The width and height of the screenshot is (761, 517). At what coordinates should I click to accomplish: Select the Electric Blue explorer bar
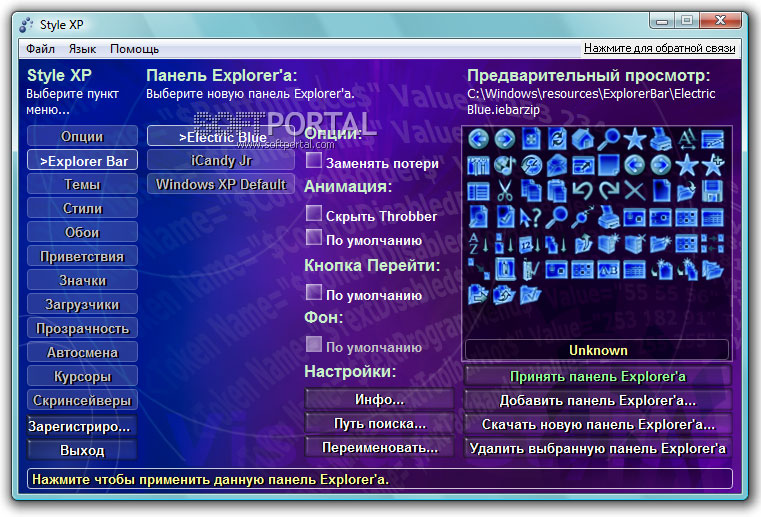[x=221, y=136]
